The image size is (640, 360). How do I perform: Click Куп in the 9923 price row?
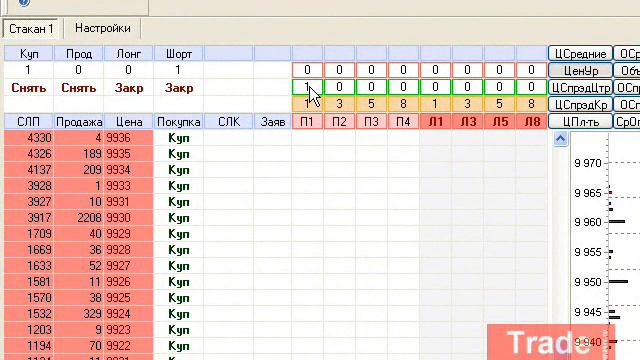click(179, 330)
